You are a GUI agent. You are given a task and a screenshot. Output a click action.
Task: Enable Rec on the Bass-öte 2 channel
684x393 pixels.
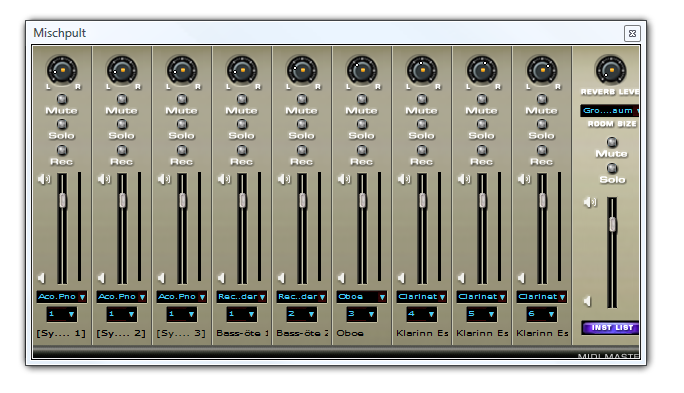302,150
